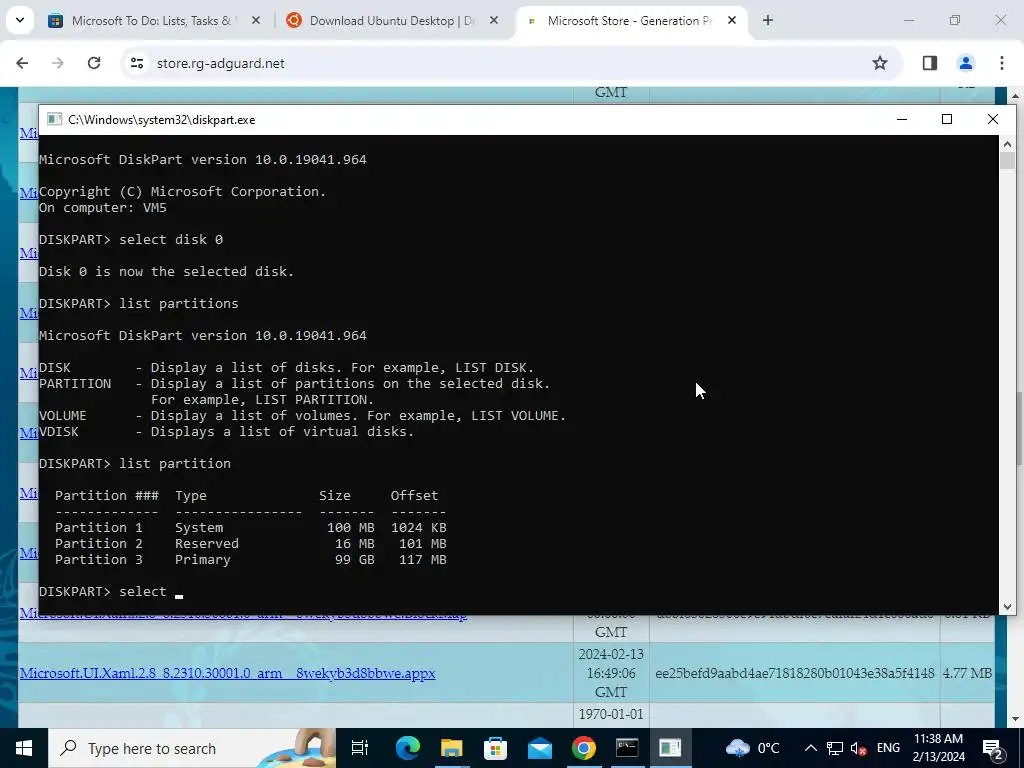Minimize the Chrome browser window

click(908, 20)
